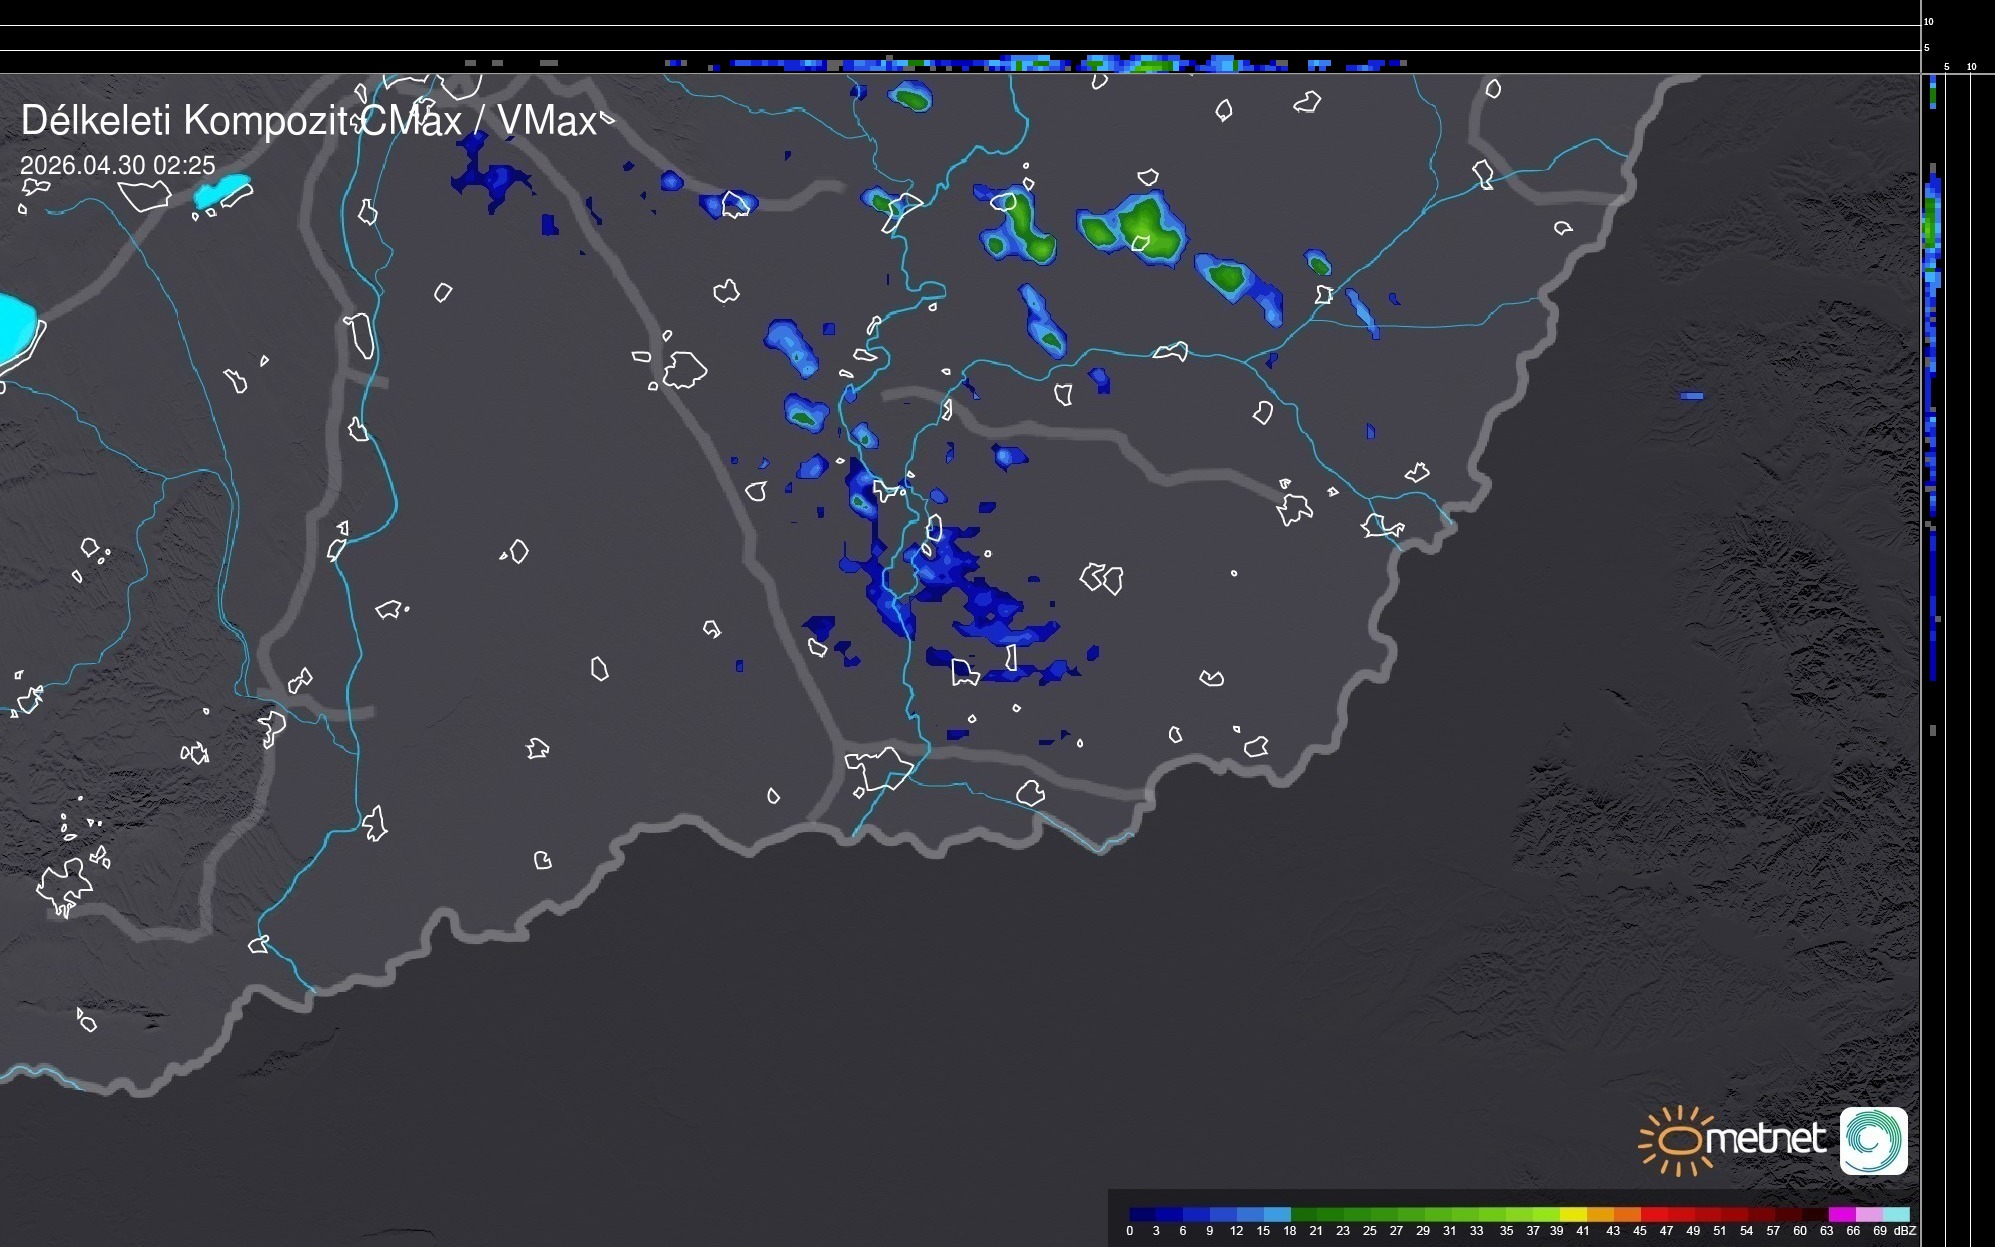Image resolution: width=1995 pixels, height=1247 pixels.
Task: Click the light cyan swatch at legend end
Action: (x=1896, y=1214)
